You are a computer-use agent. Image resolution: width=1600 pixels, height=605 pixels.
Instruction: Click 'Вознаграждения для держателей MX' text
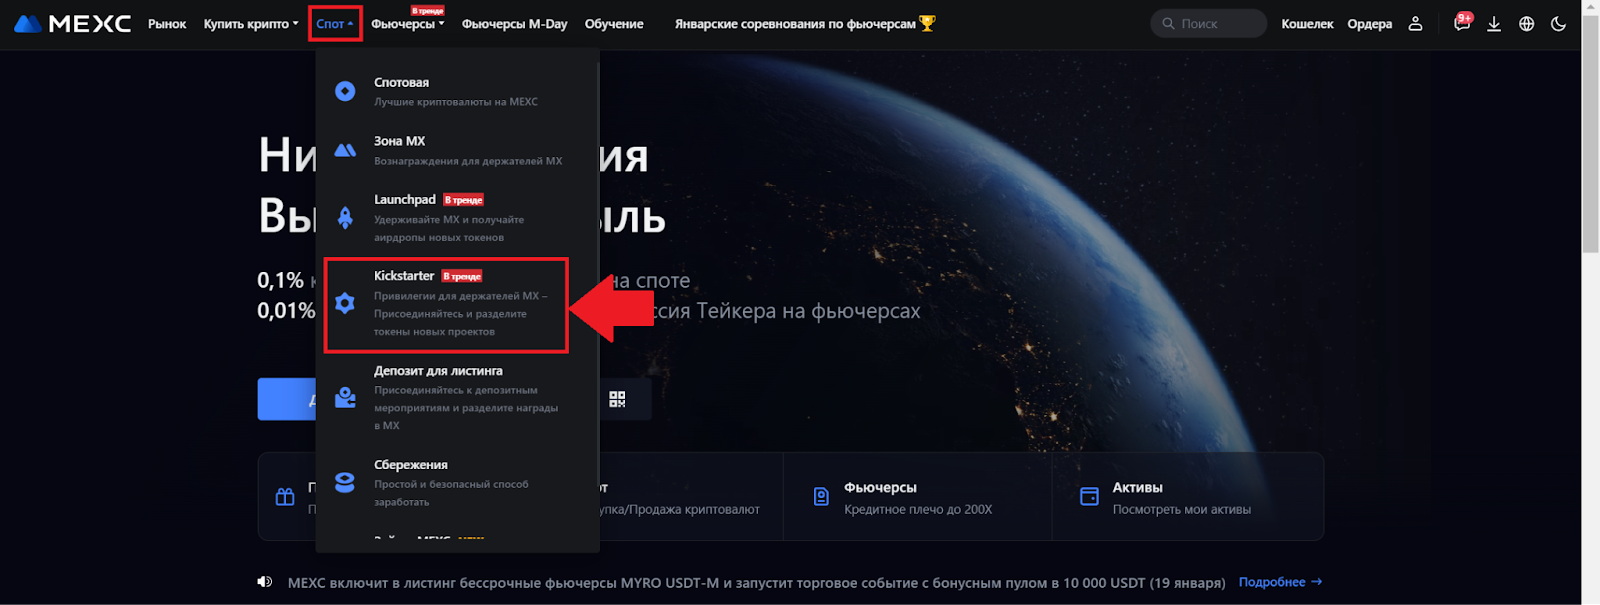pos(468,161)
